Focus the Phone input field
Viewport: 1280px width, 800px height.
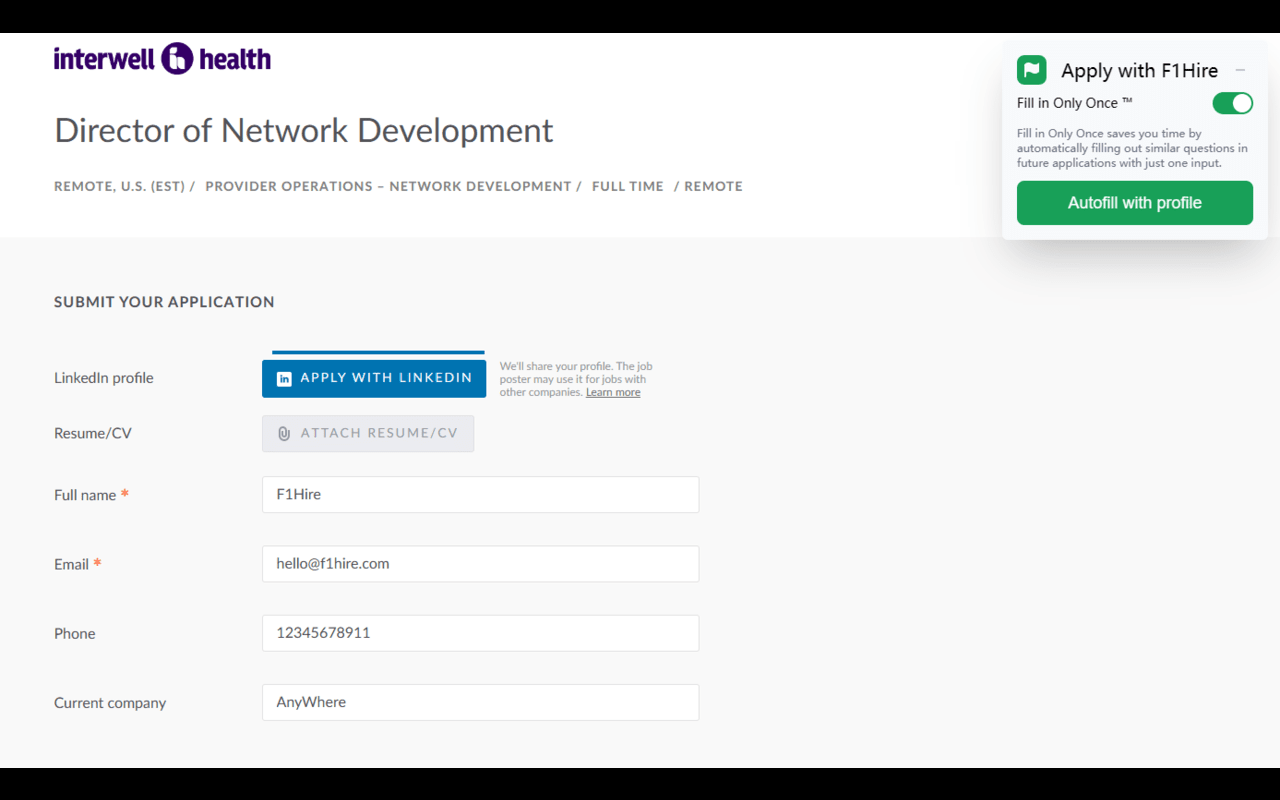480,633
